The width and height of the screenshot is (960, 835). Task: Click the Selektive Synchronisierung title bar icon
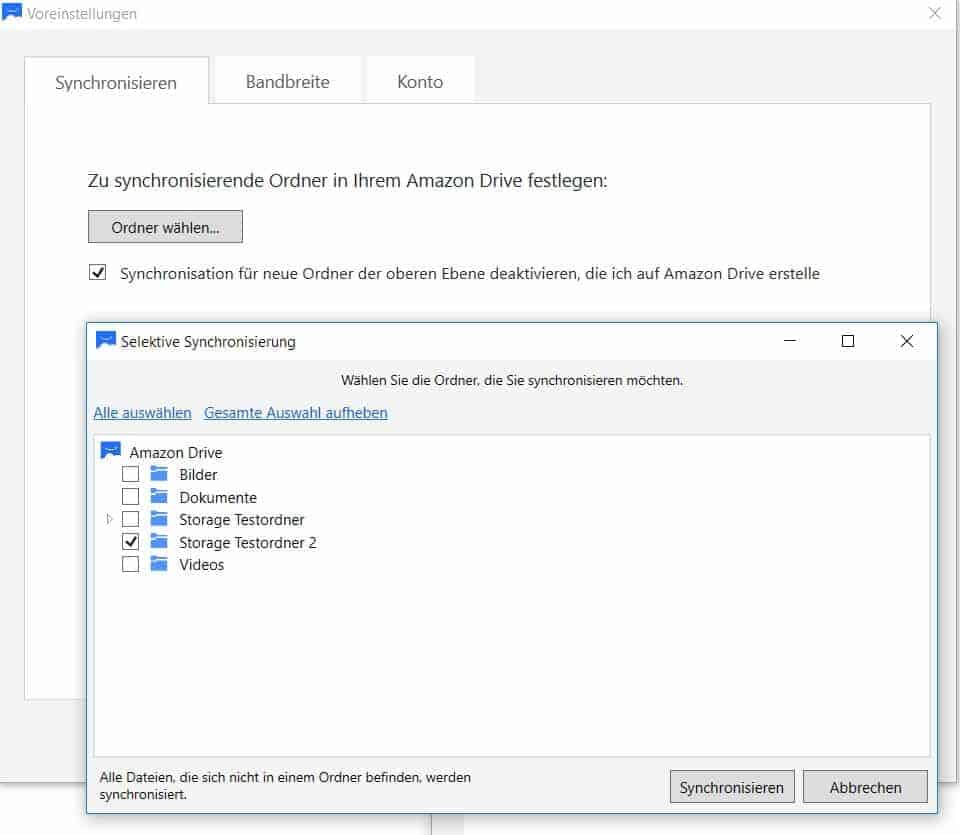[x=106, y=340]
